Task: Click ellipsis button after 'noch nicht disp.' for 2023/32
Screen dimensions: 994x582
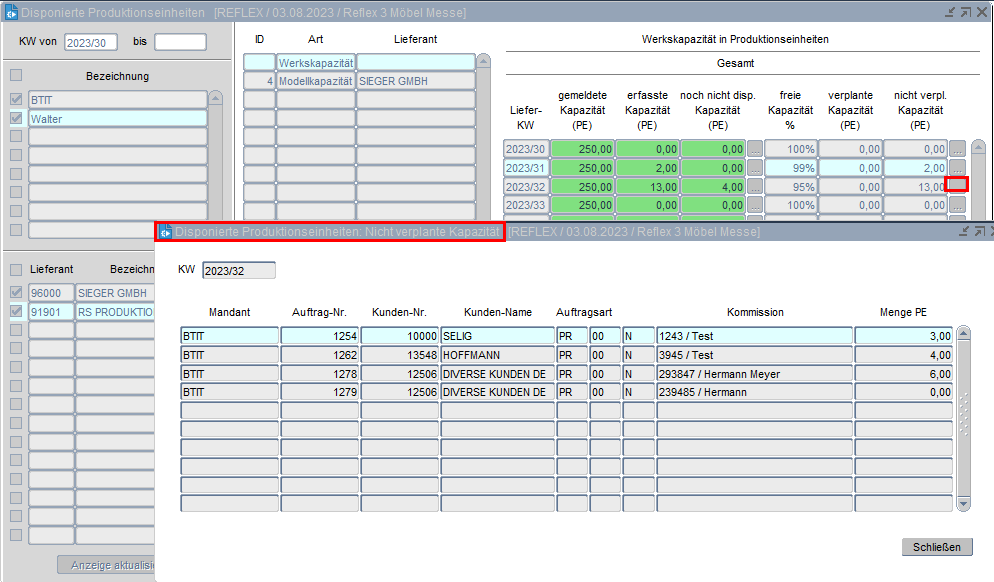Action: point(755,186)
